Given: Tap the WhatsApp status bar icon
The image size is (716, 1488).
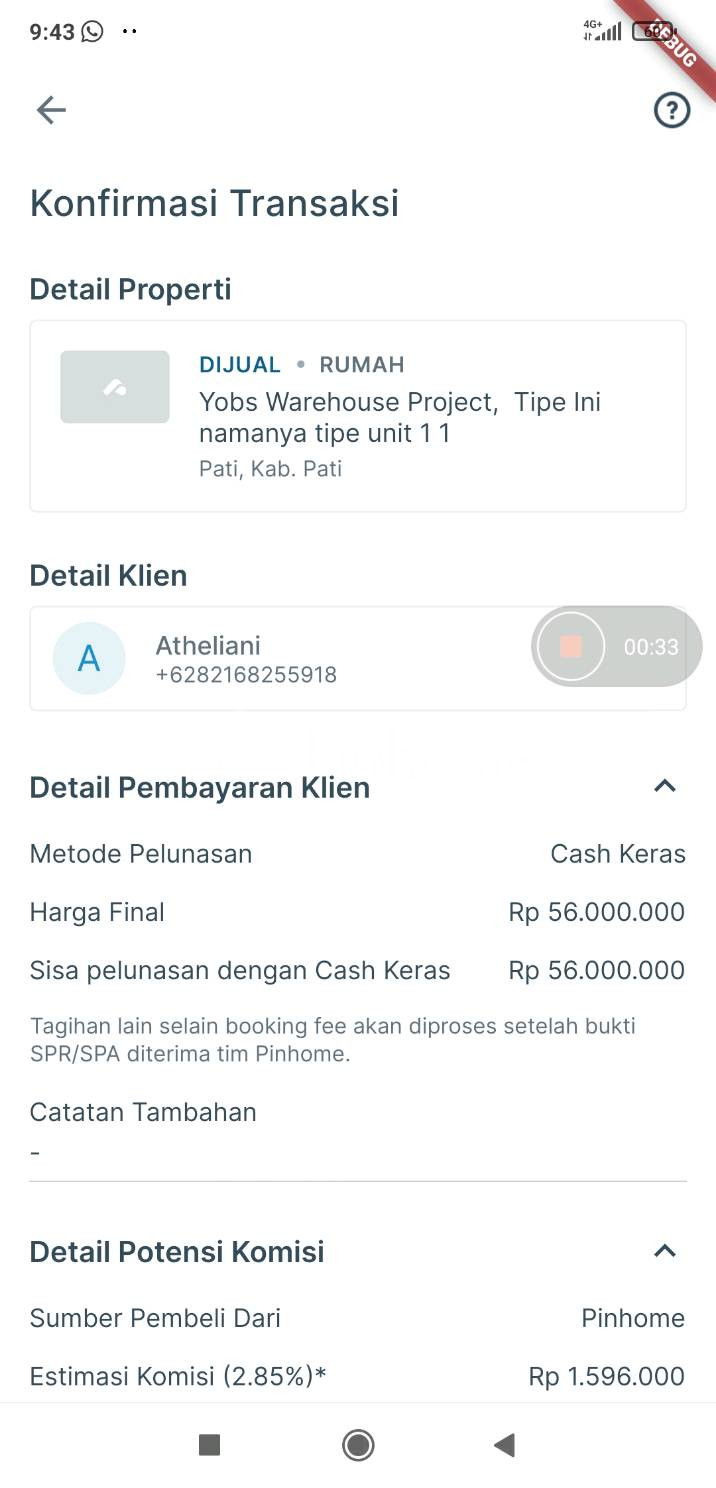Looking at the screenshot, I should tap(93, 32).
